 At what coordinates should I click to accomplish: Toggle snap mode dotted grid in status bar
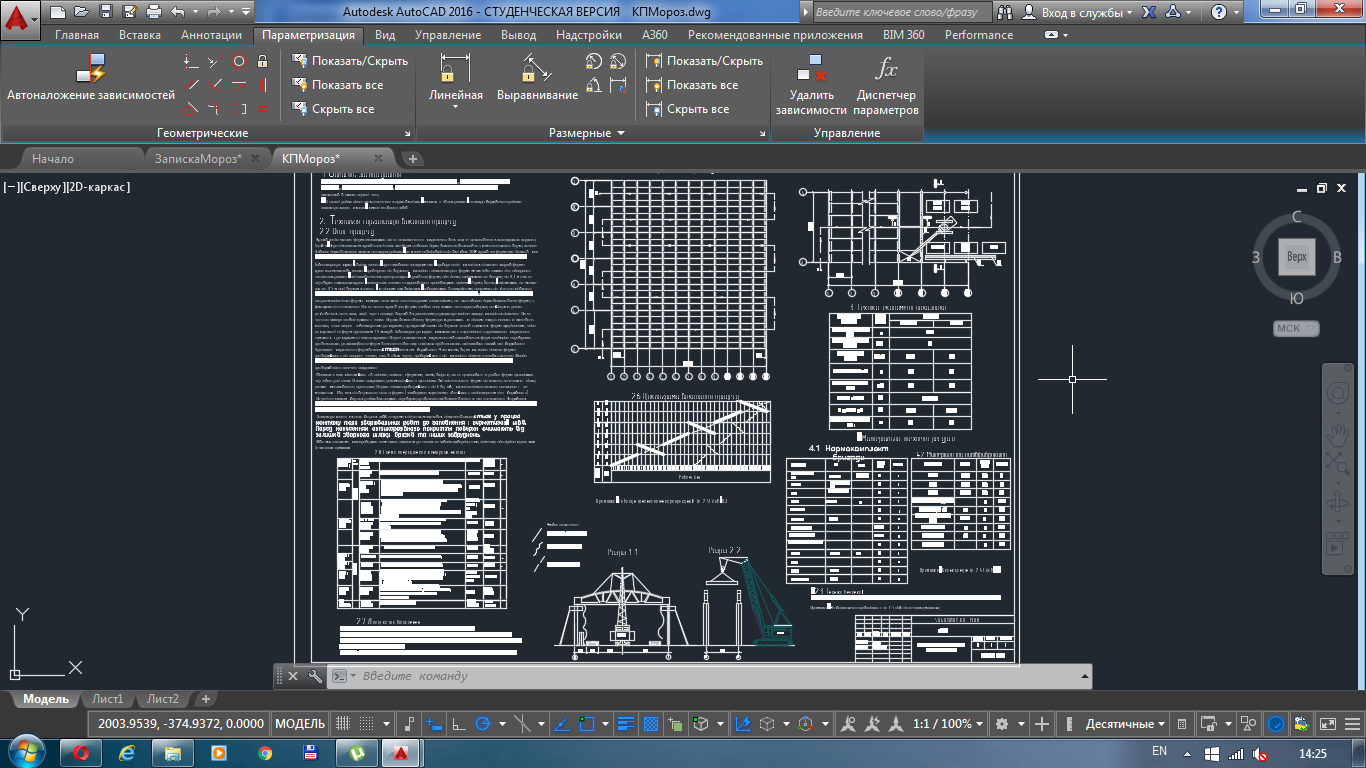[x=368, y=724]
